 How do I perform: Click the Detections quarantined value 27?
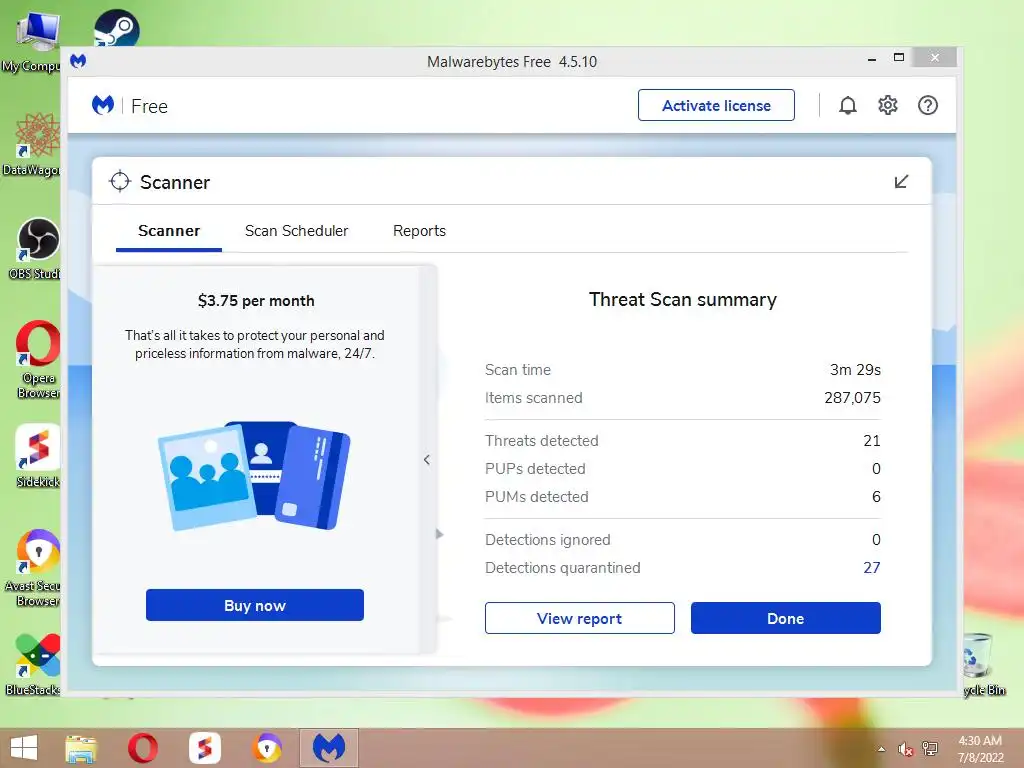click(x=872, y=568)
